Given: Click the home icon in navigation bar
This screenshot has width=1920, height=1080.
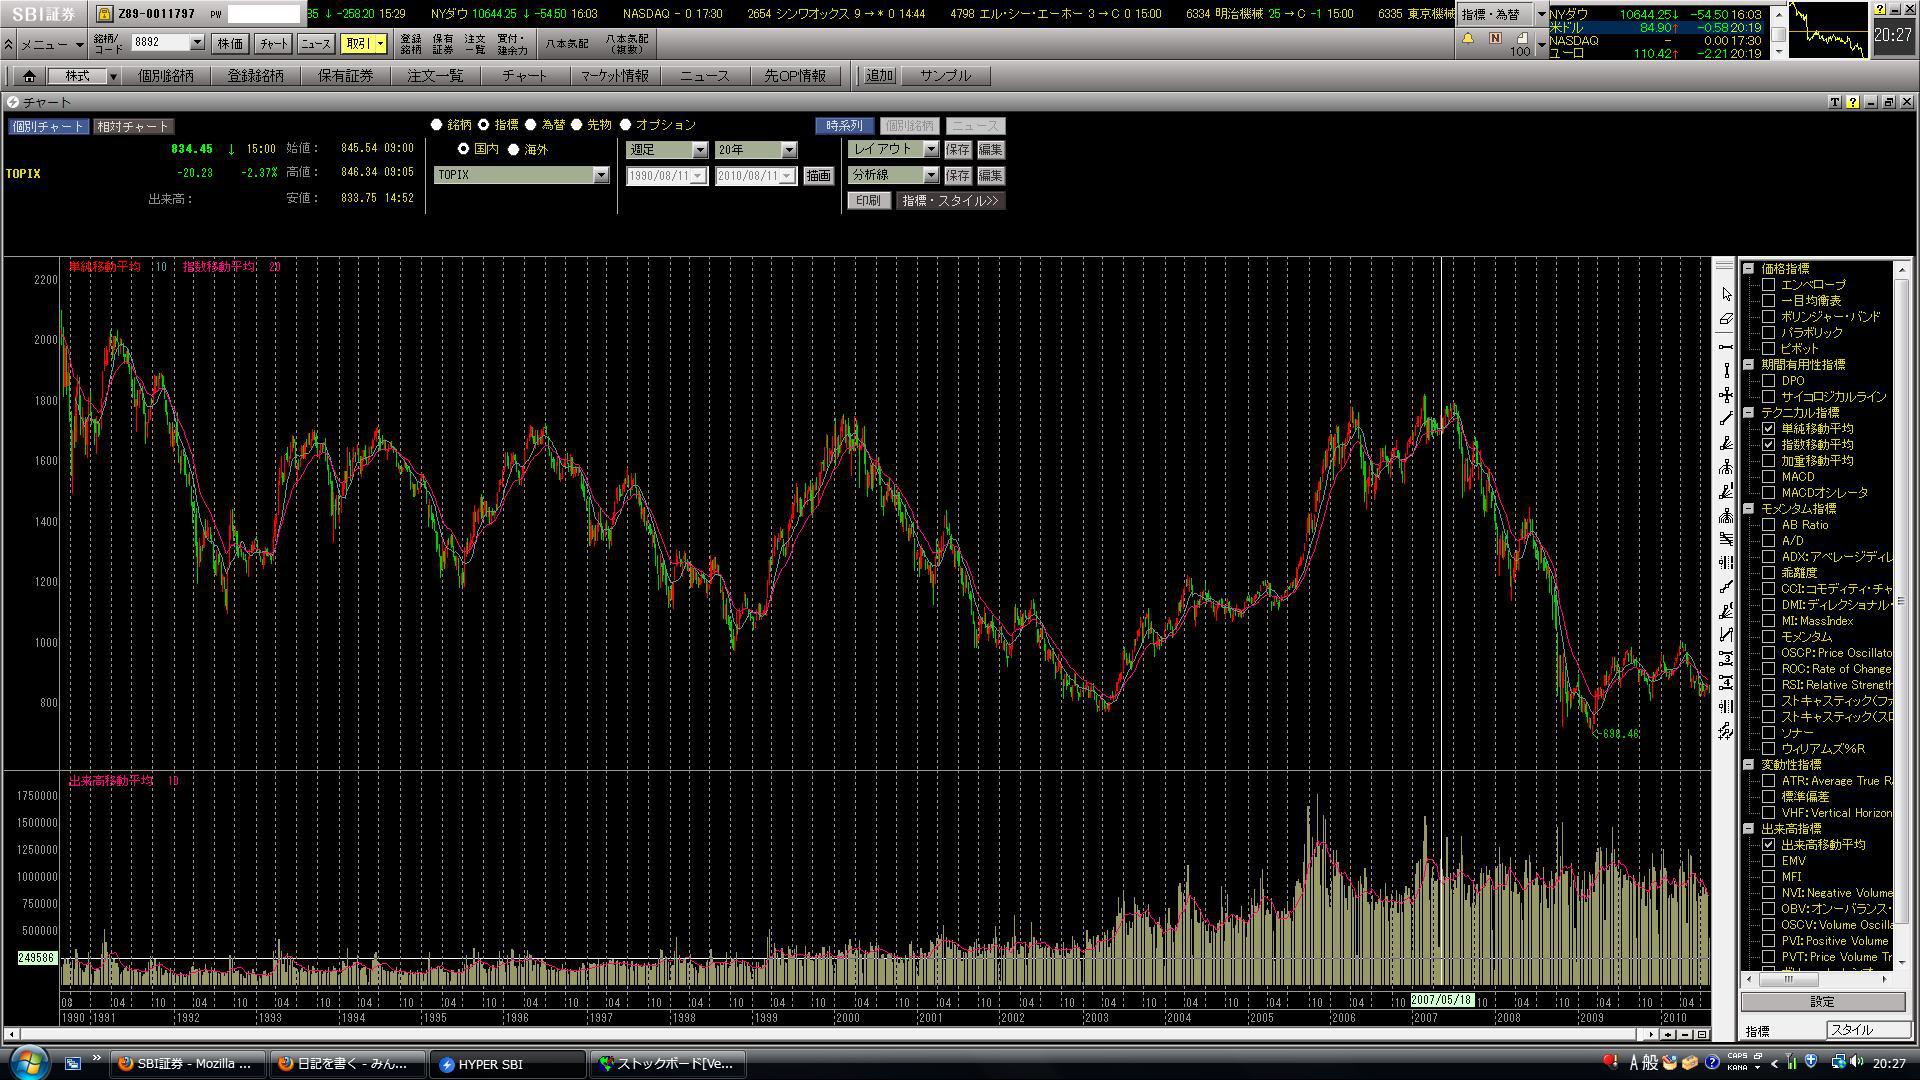Looking at the screenshot, I should point(29,76).
